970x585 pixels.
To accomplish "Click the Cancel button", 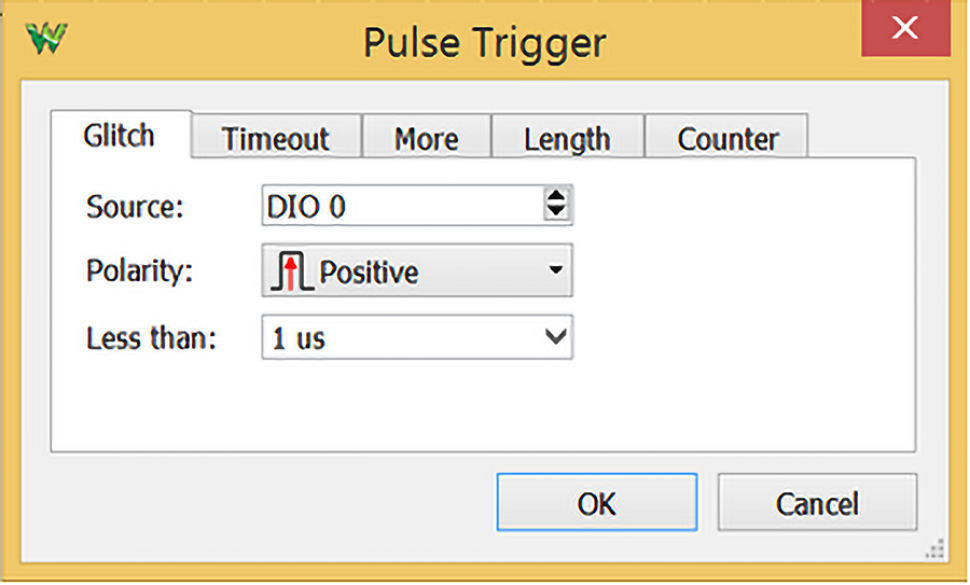I will click(x=817, y=503).
